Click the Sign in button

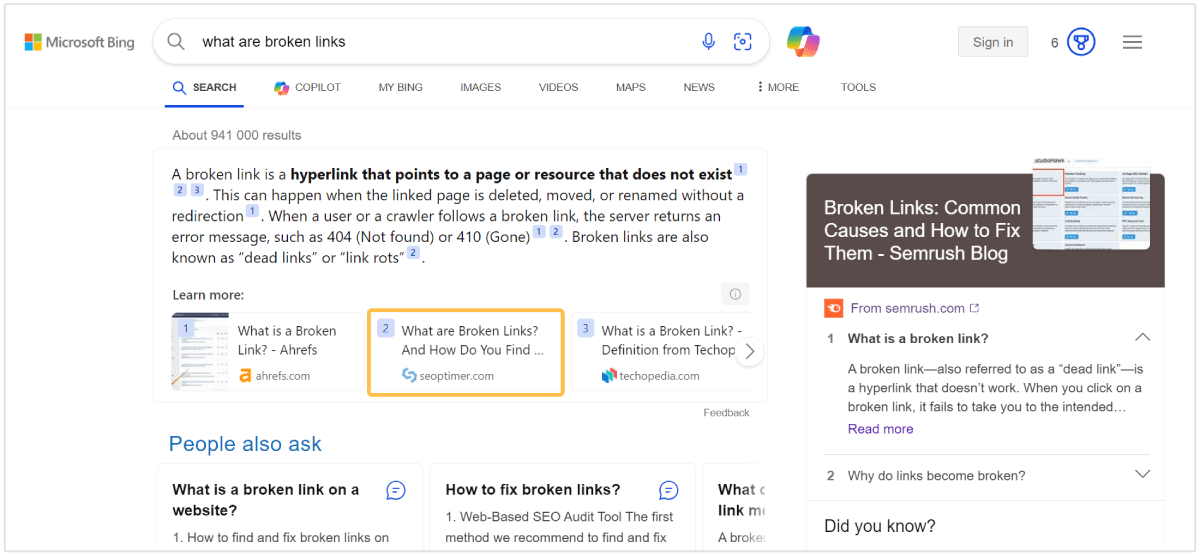click(992, 42)
